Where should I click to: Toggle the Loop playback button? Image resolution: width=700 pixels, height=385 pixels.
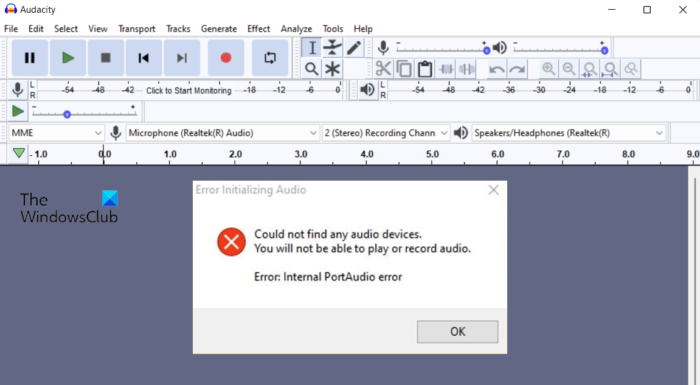(270, 58)
